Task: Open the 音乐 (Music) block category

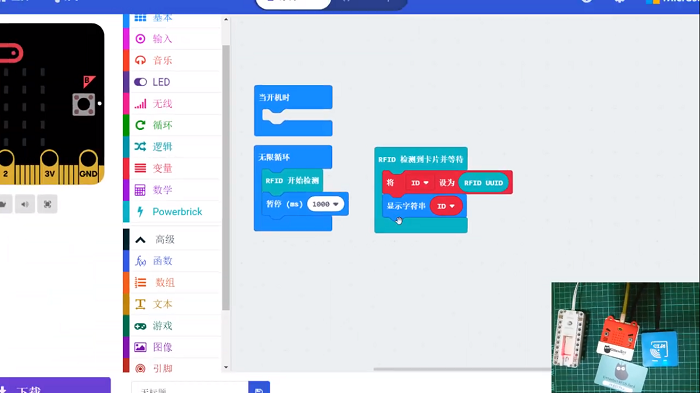Action: click(x=172, y=60)
